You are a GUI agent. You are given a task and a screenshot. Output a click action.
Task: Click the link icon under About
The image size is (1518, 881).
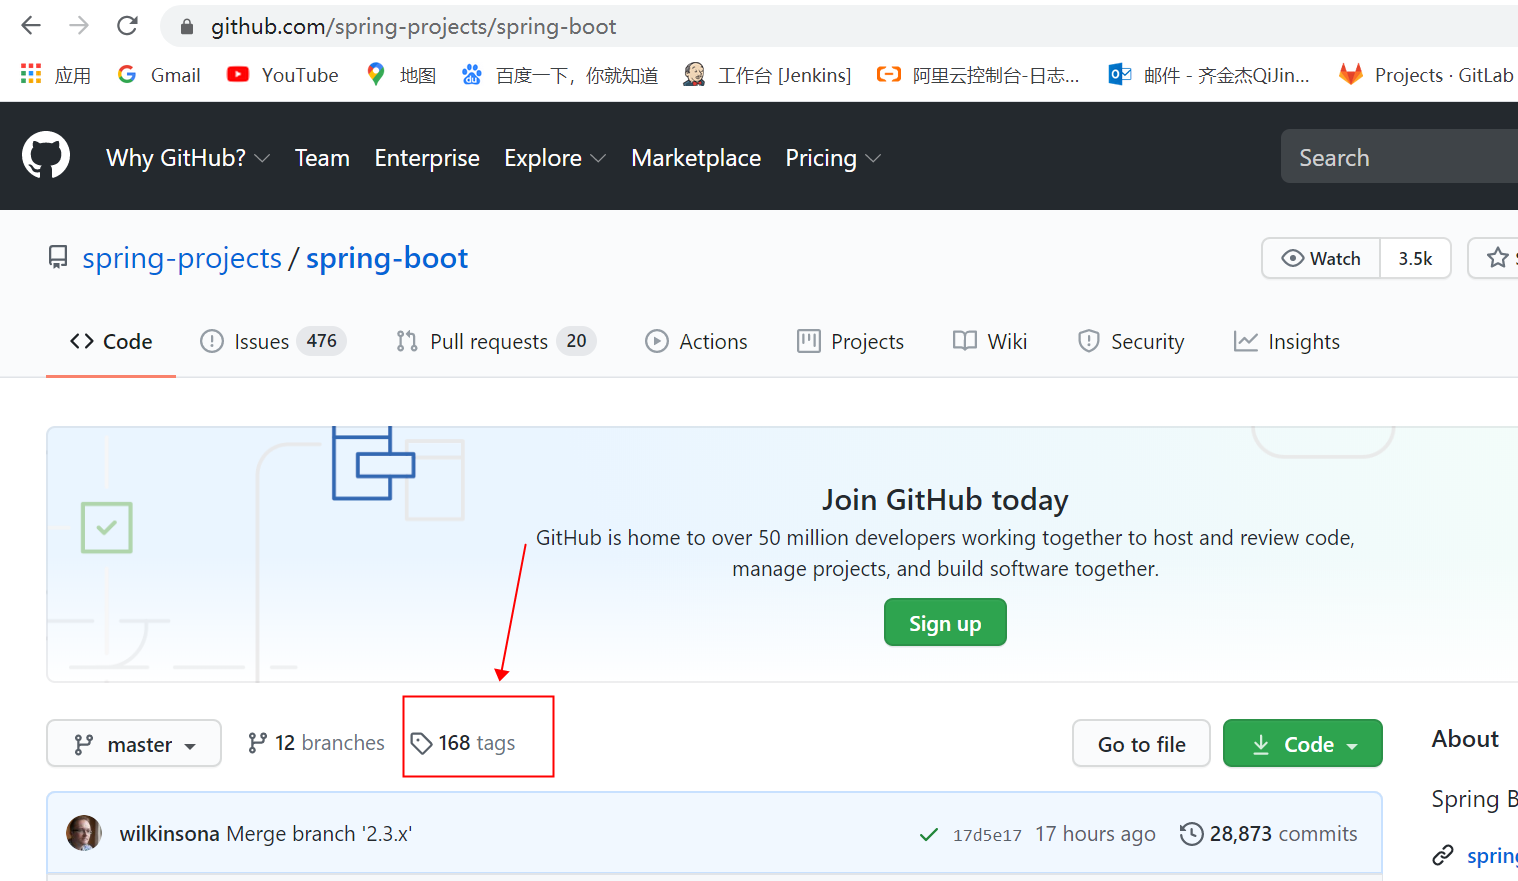(x=1443, y=855)
